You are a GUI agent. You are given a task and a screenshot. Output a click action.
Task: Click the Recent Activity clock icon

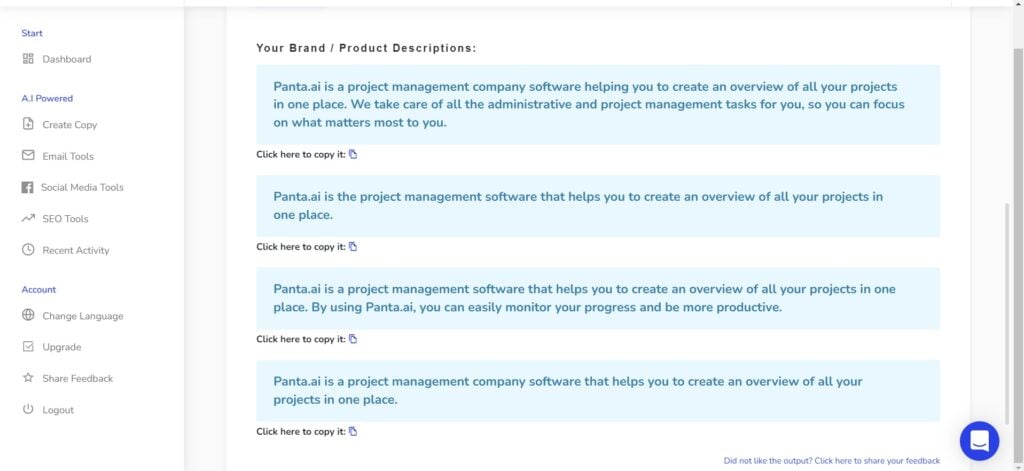pos(28,250)
